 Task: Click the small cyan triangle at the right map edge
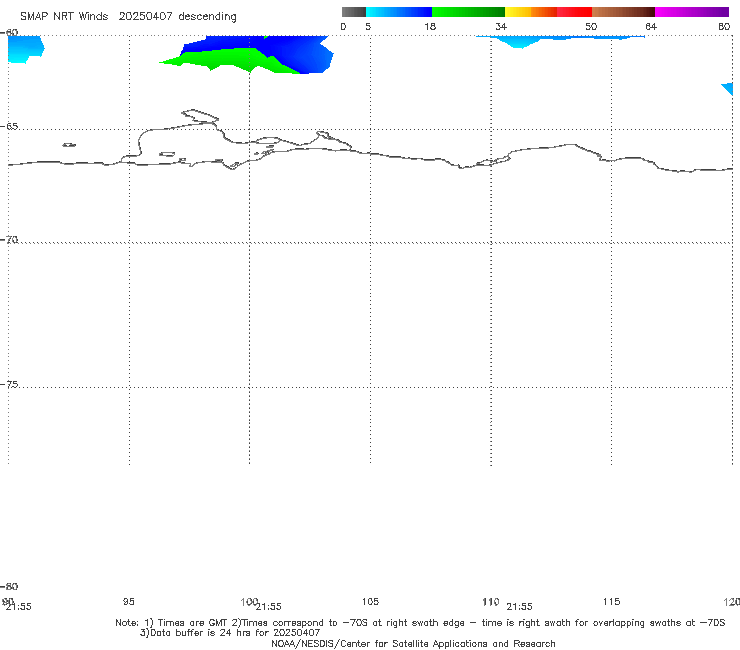(728, 88)
